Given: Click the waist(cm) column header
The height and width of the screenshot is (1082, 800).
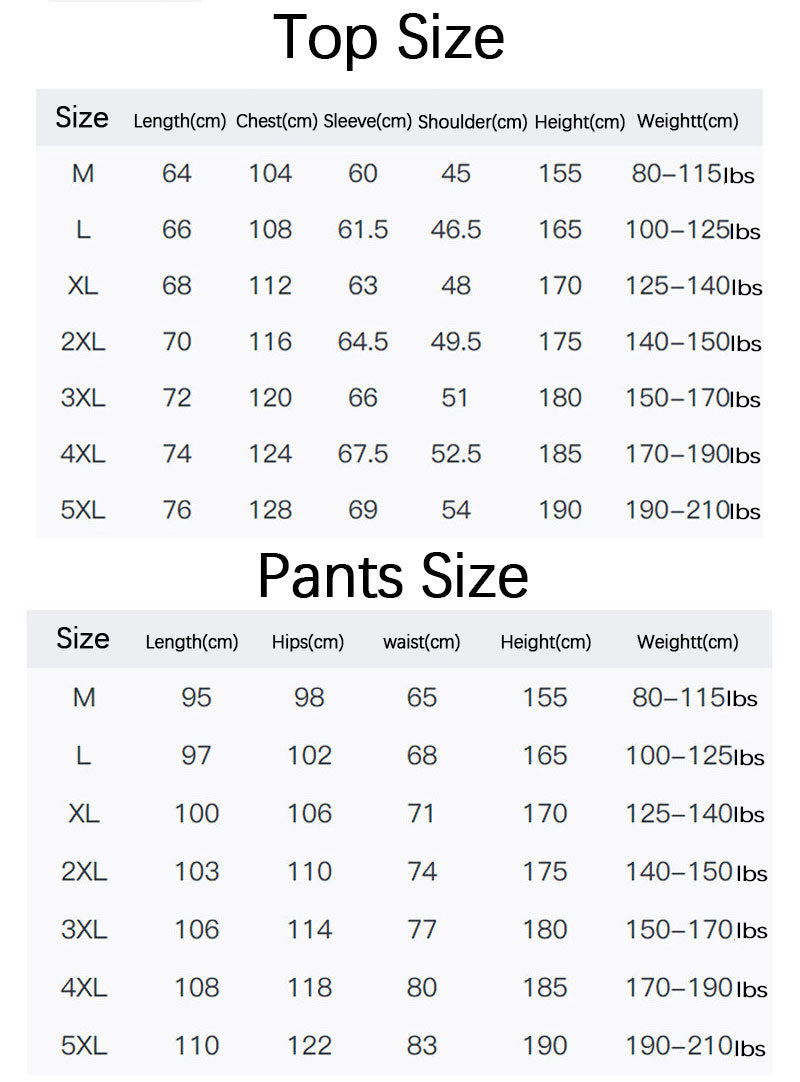Looking at the screenshot, I should (421, 642).
